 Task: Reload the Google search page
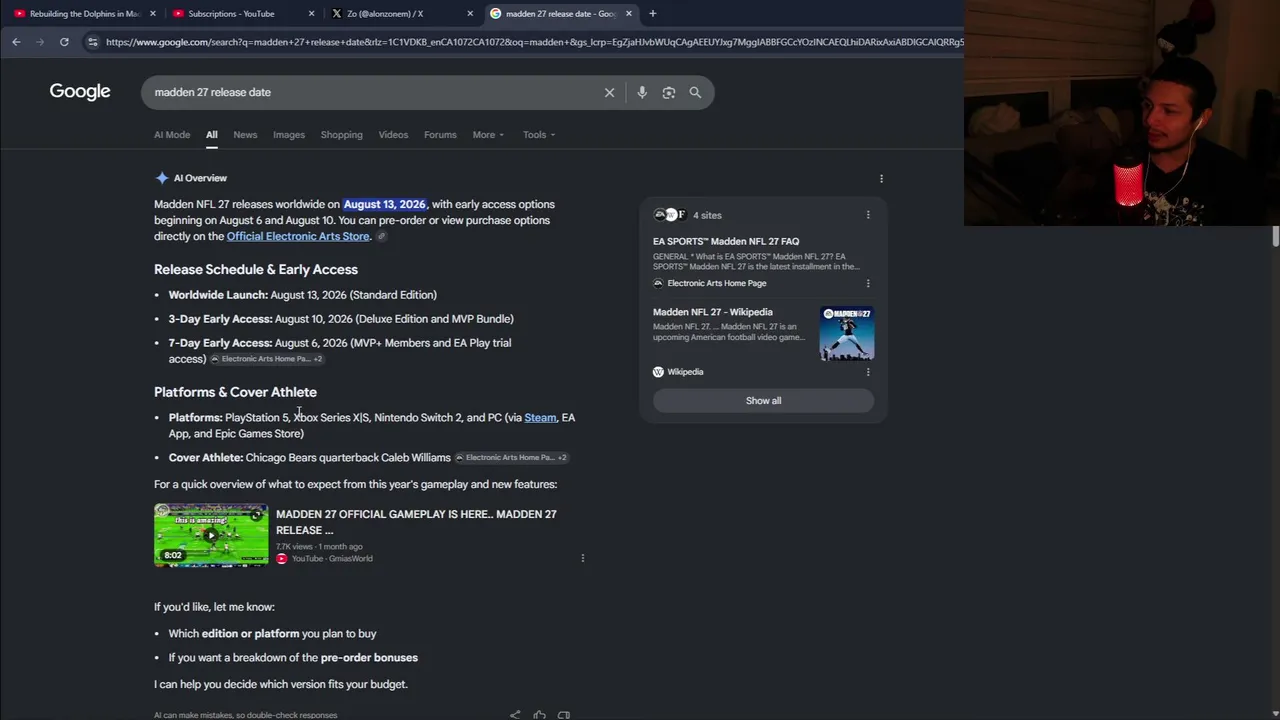(x=64, y=42)
